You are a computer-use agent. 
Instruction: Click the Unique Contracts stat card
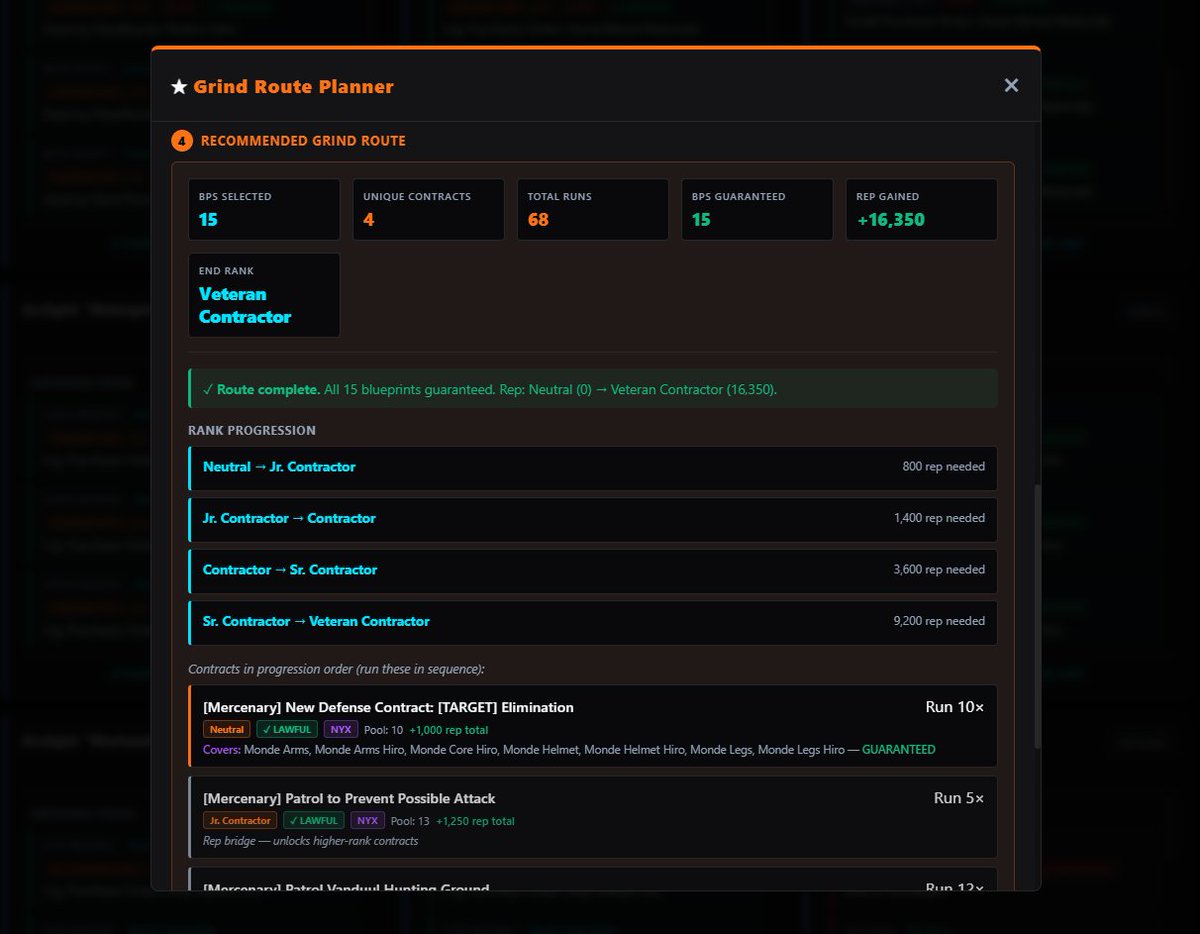point(428,210)
